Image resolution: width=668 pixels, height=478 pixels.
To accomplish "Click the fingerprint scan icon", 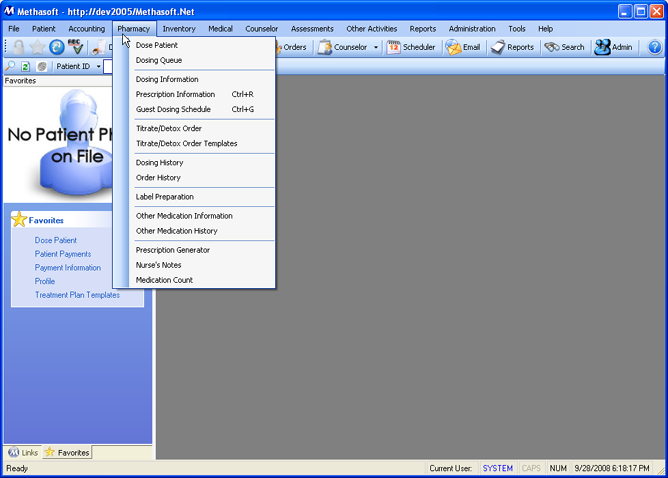I will (41, 66).
